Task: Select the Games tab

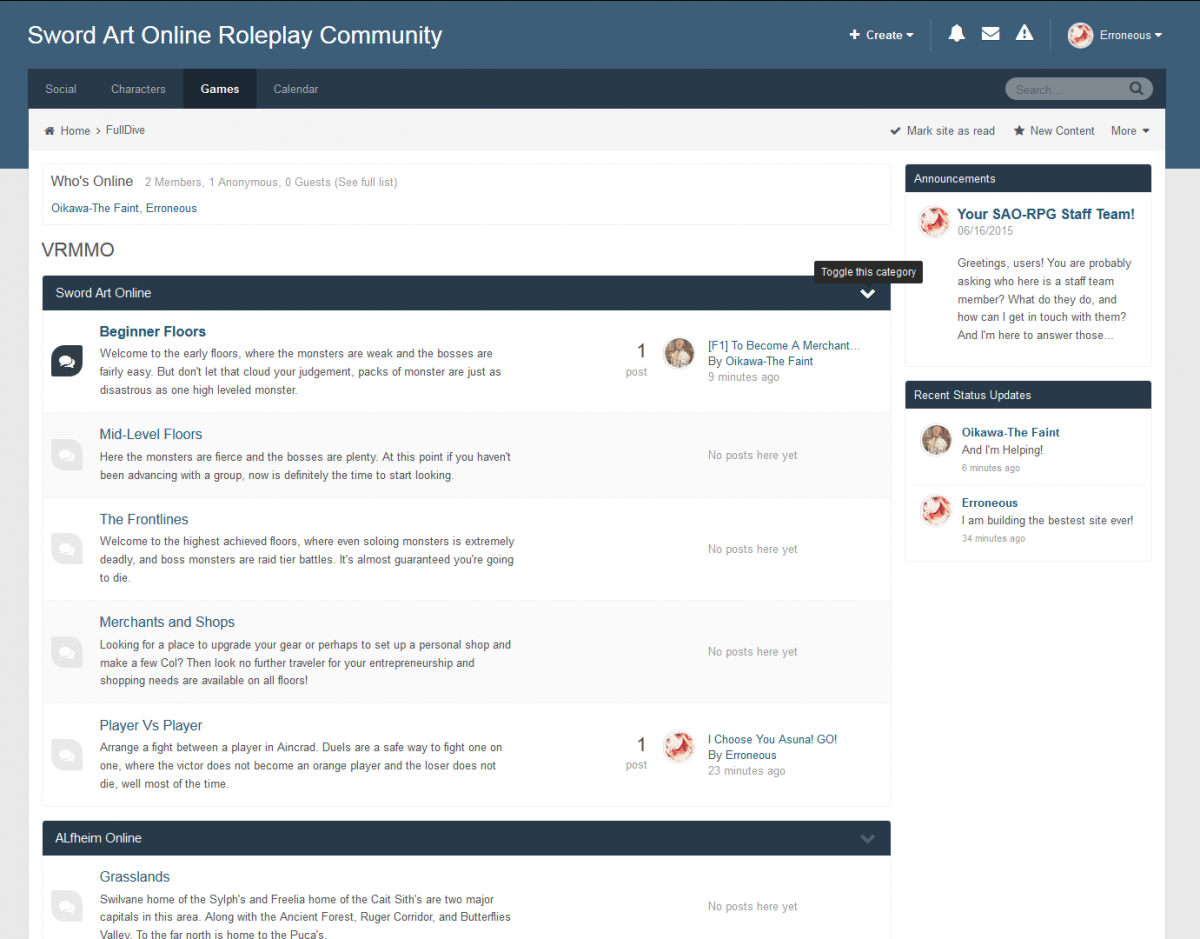Action: [x=220, y=89]
